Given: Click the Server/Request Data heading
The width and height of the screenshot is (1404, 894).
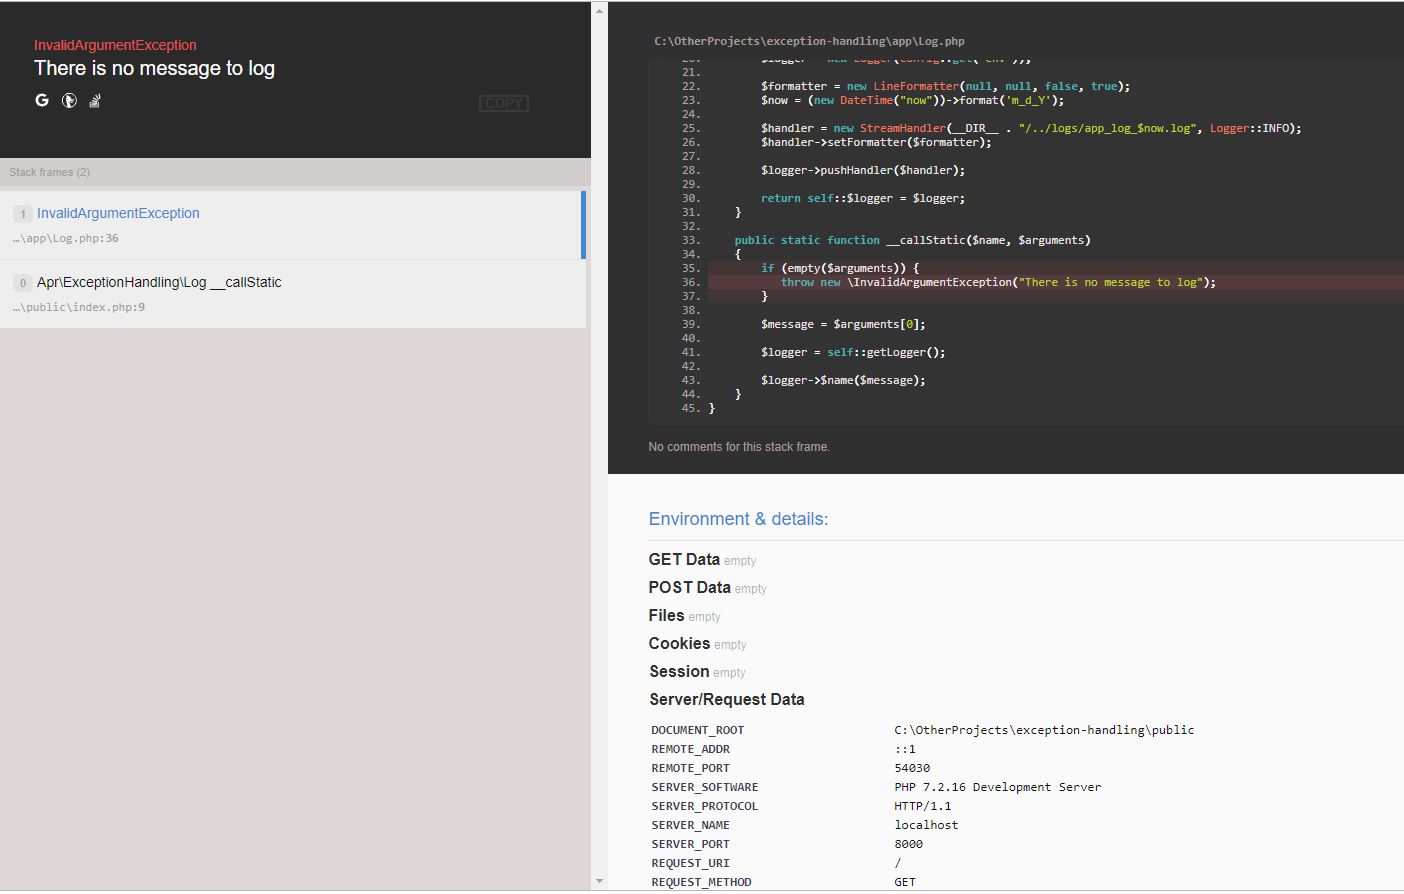Looking at the screenshot, I should pyautogui.click(x=727, y=699).
